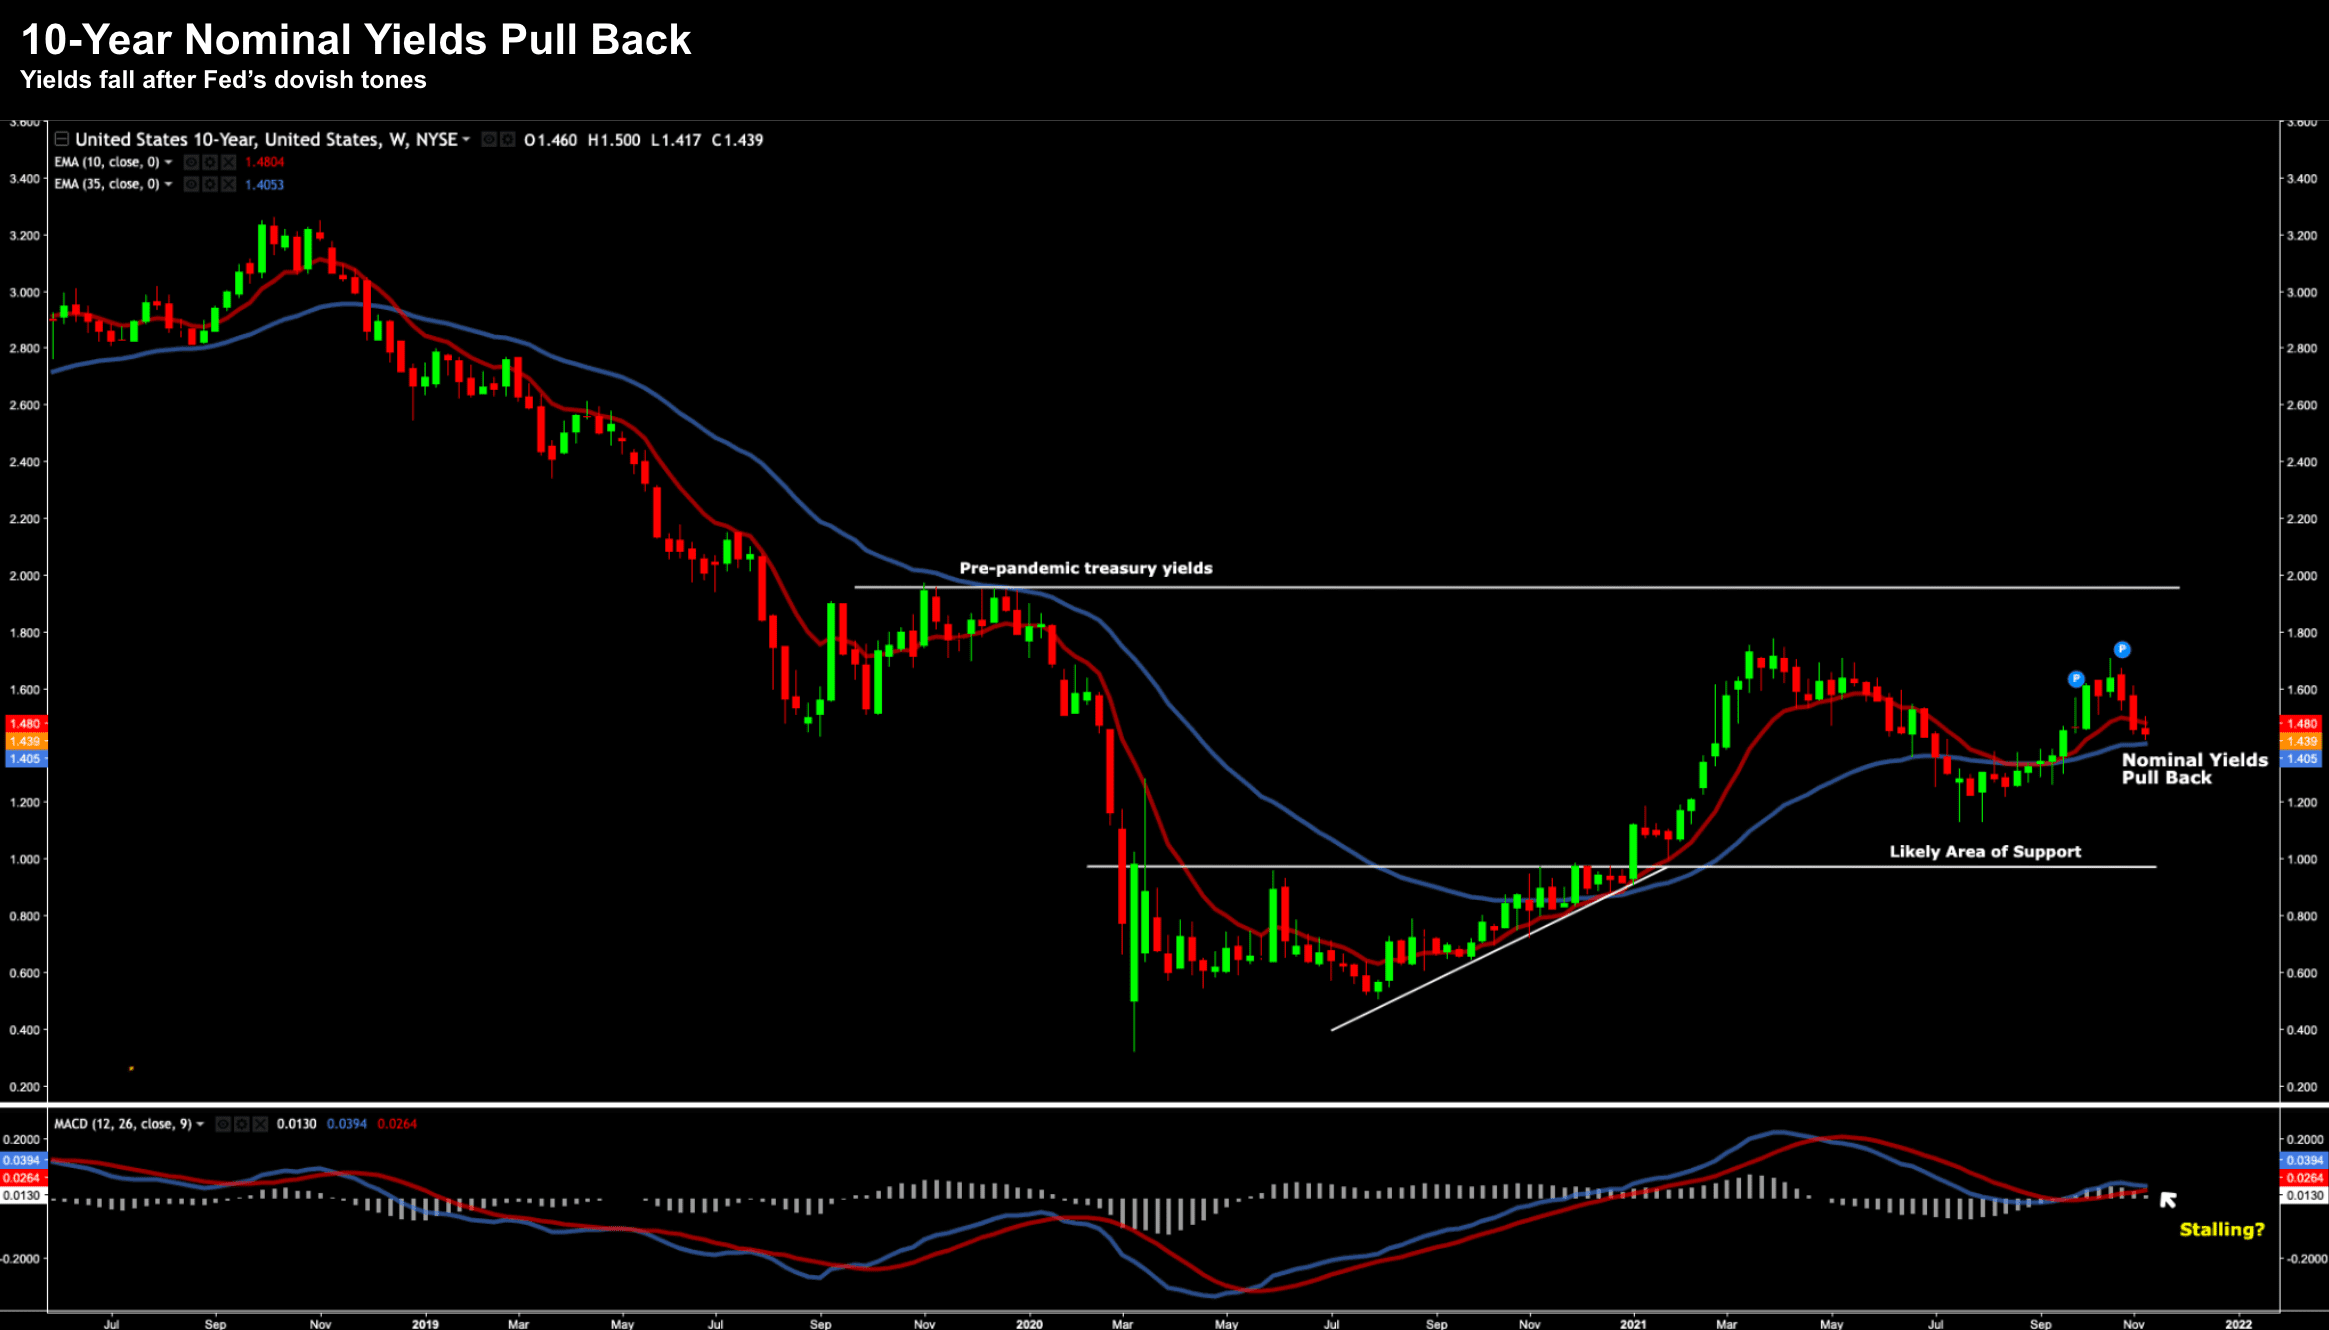Open settings gear for EMA 35 indicator
Screen dimensions: 2329x1330
click(x=210, y=184)
